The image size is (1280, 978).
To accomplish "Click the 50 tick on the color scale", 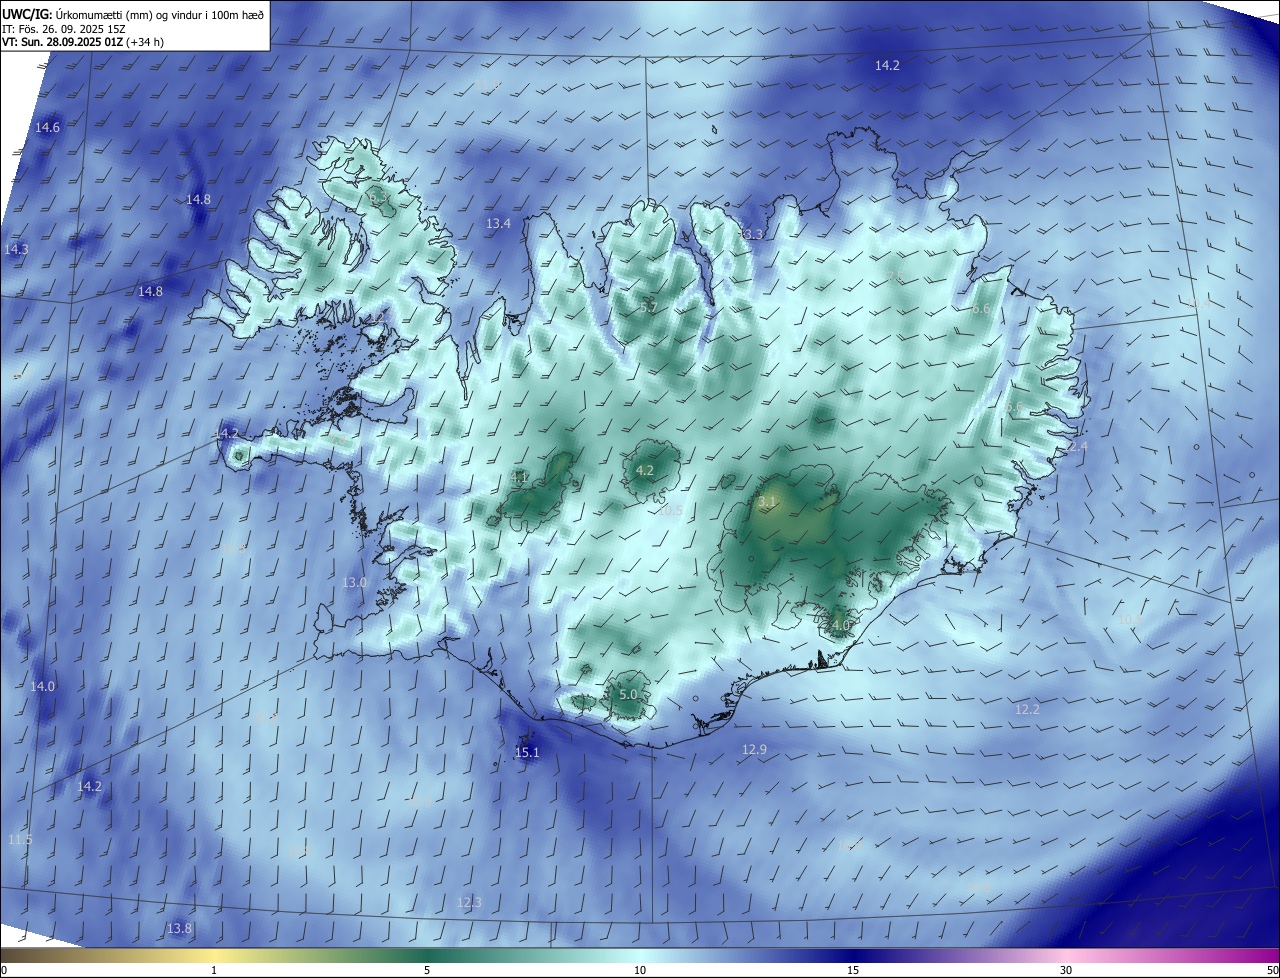I will click(1272, 970).
